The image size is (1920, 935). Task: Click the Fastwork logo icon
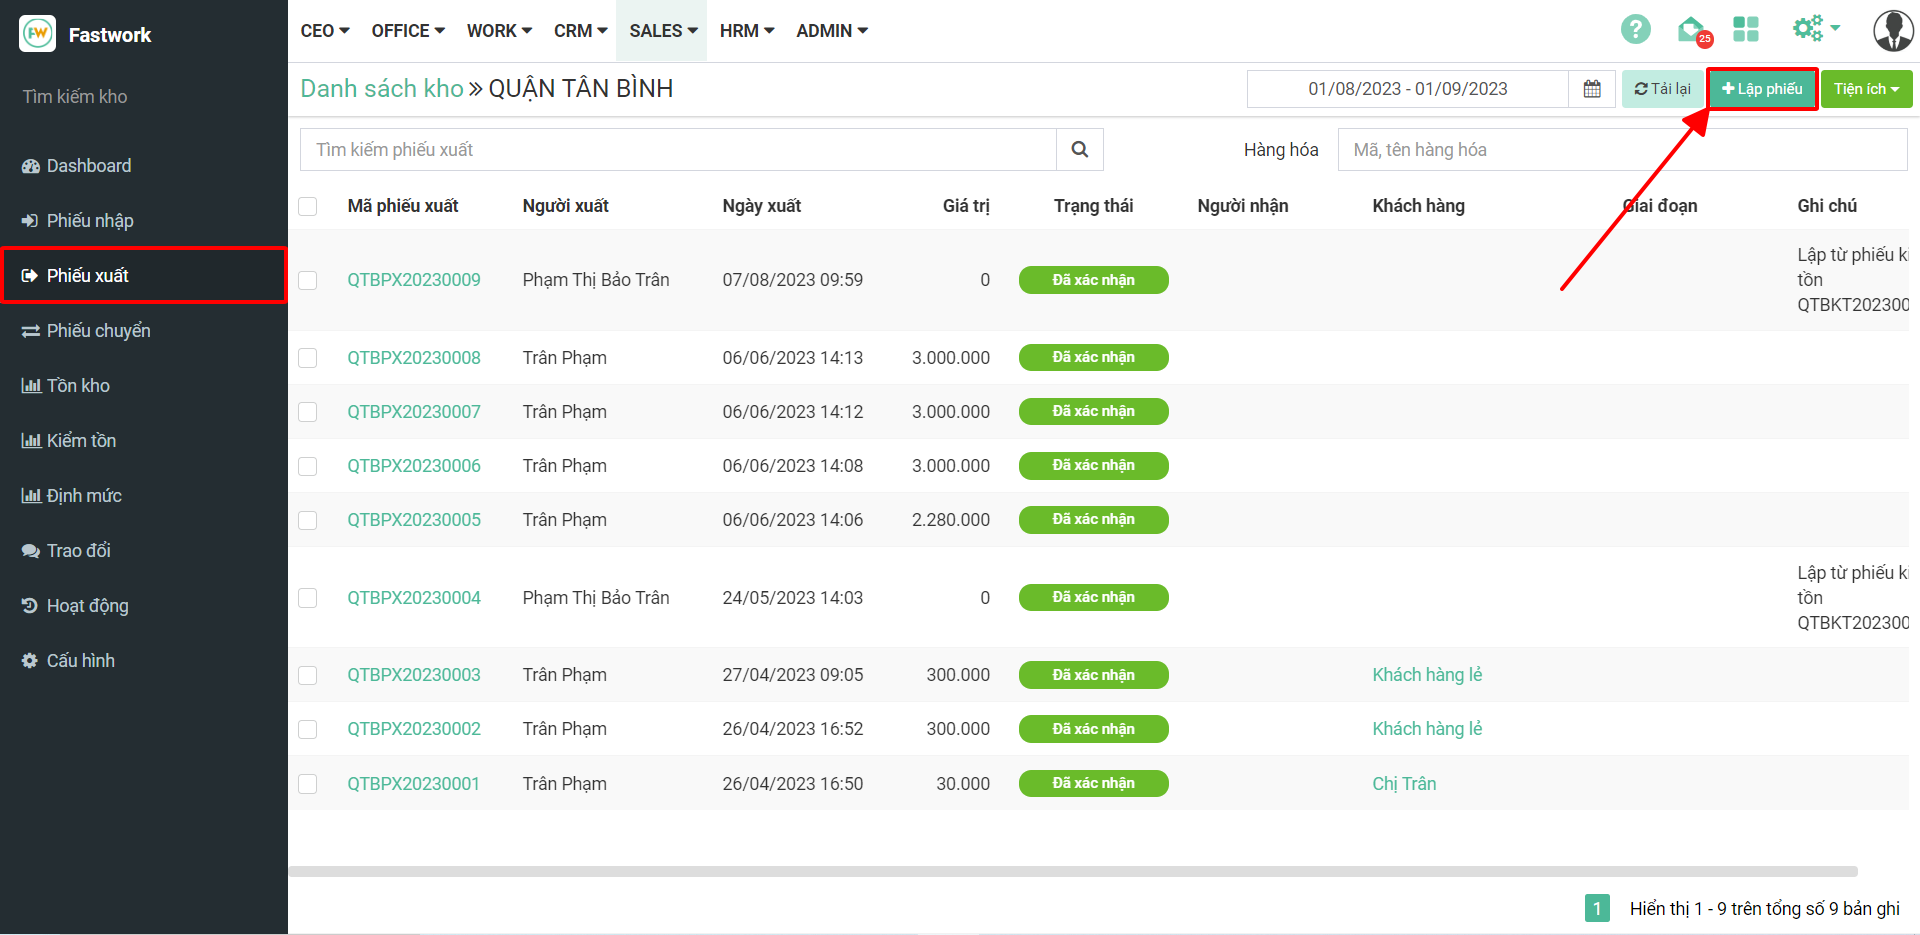tap(38, 34)
